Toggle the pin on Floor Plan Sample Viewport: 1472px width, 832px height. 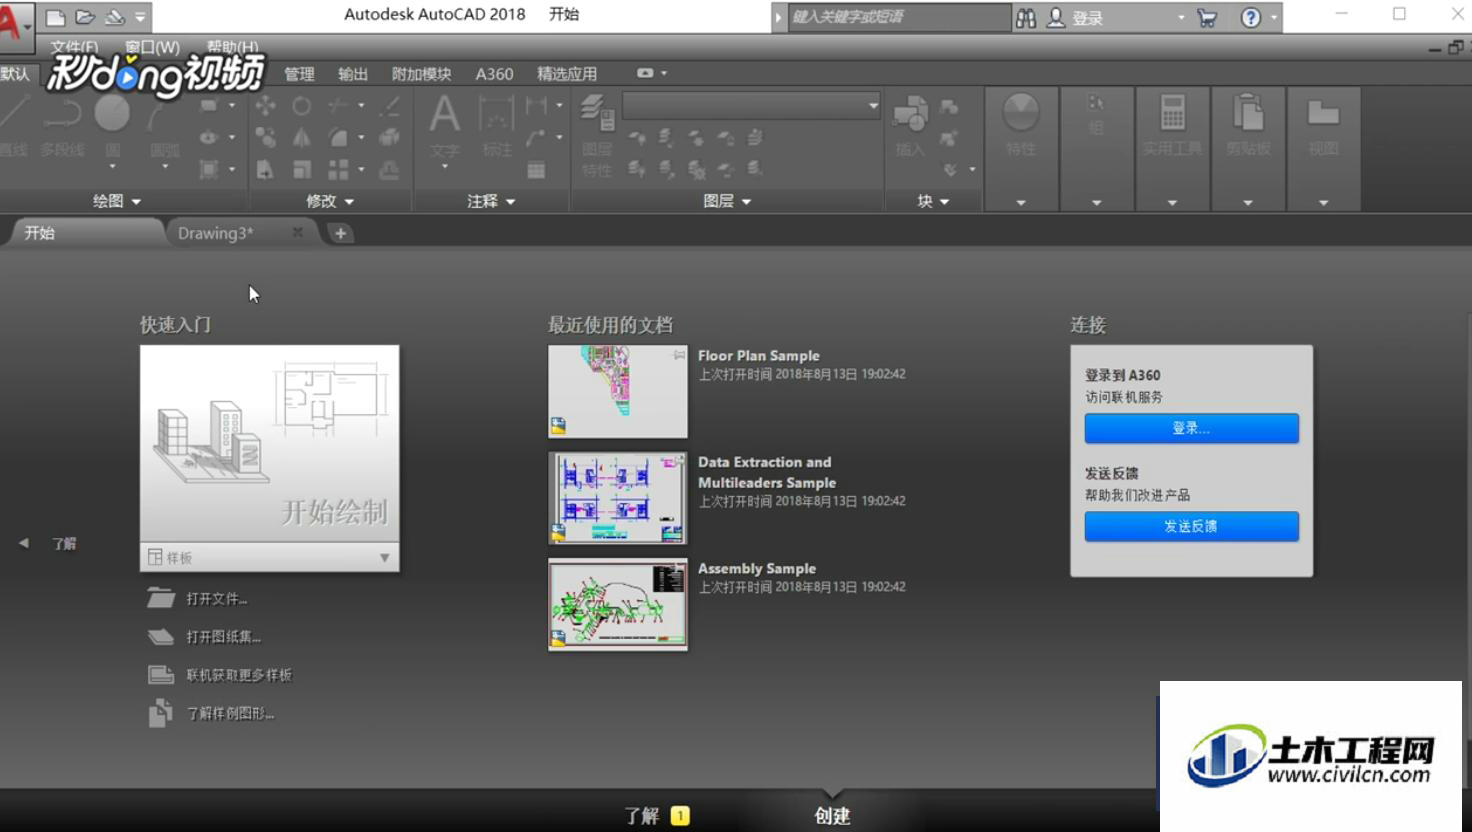[x=679, y=355]
